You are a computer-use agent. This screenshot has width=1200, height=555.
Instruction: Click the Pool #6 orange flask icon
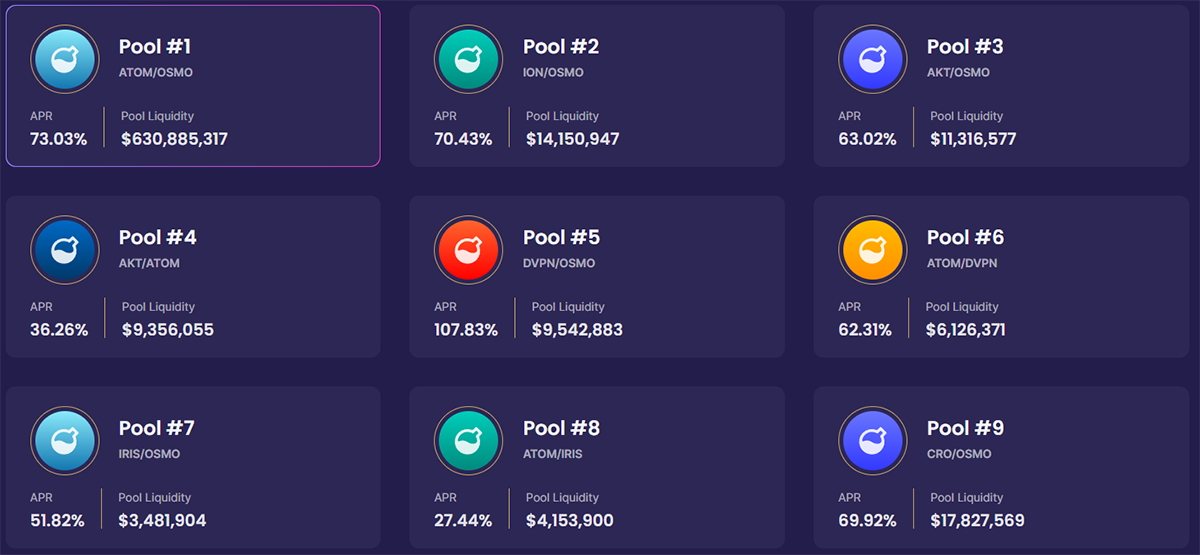coord(872,250)
